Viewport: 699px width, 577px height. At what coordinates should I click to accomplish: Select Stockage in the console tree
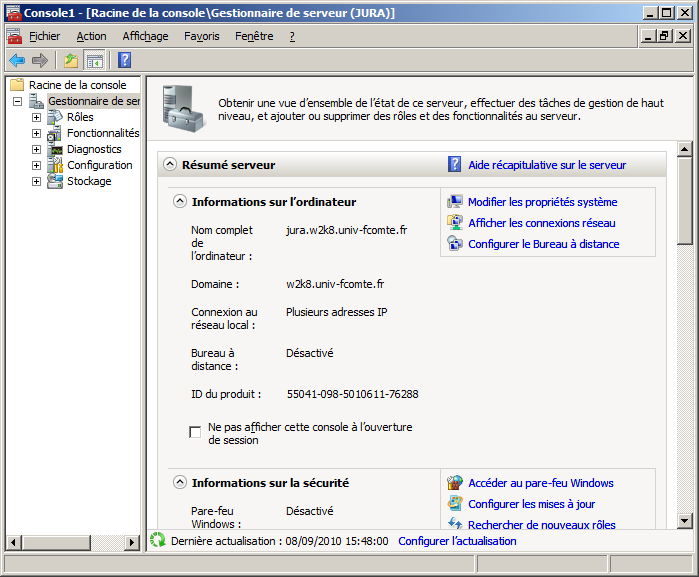coord(89,181)
